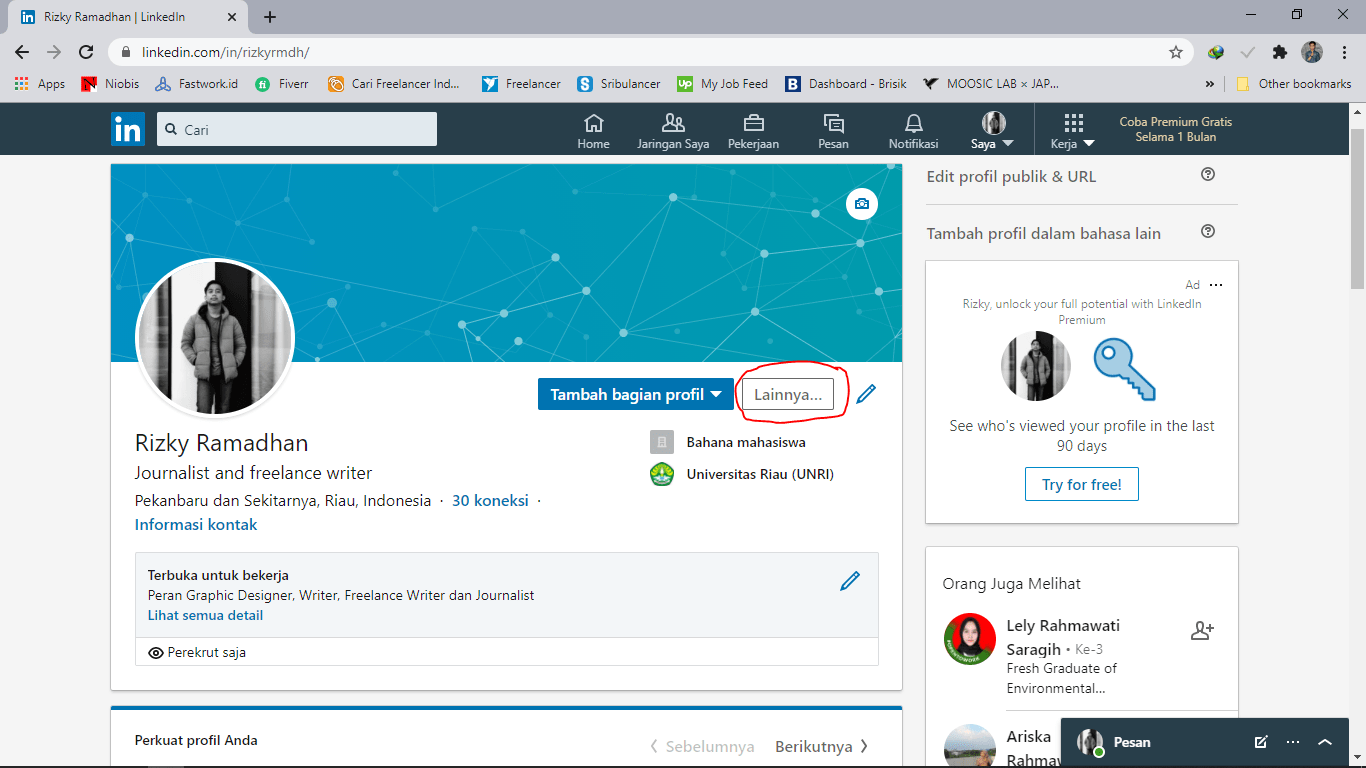Open Informasi kontak link
This screenshot has height=768, width=1366.
(x=196, y=524)
